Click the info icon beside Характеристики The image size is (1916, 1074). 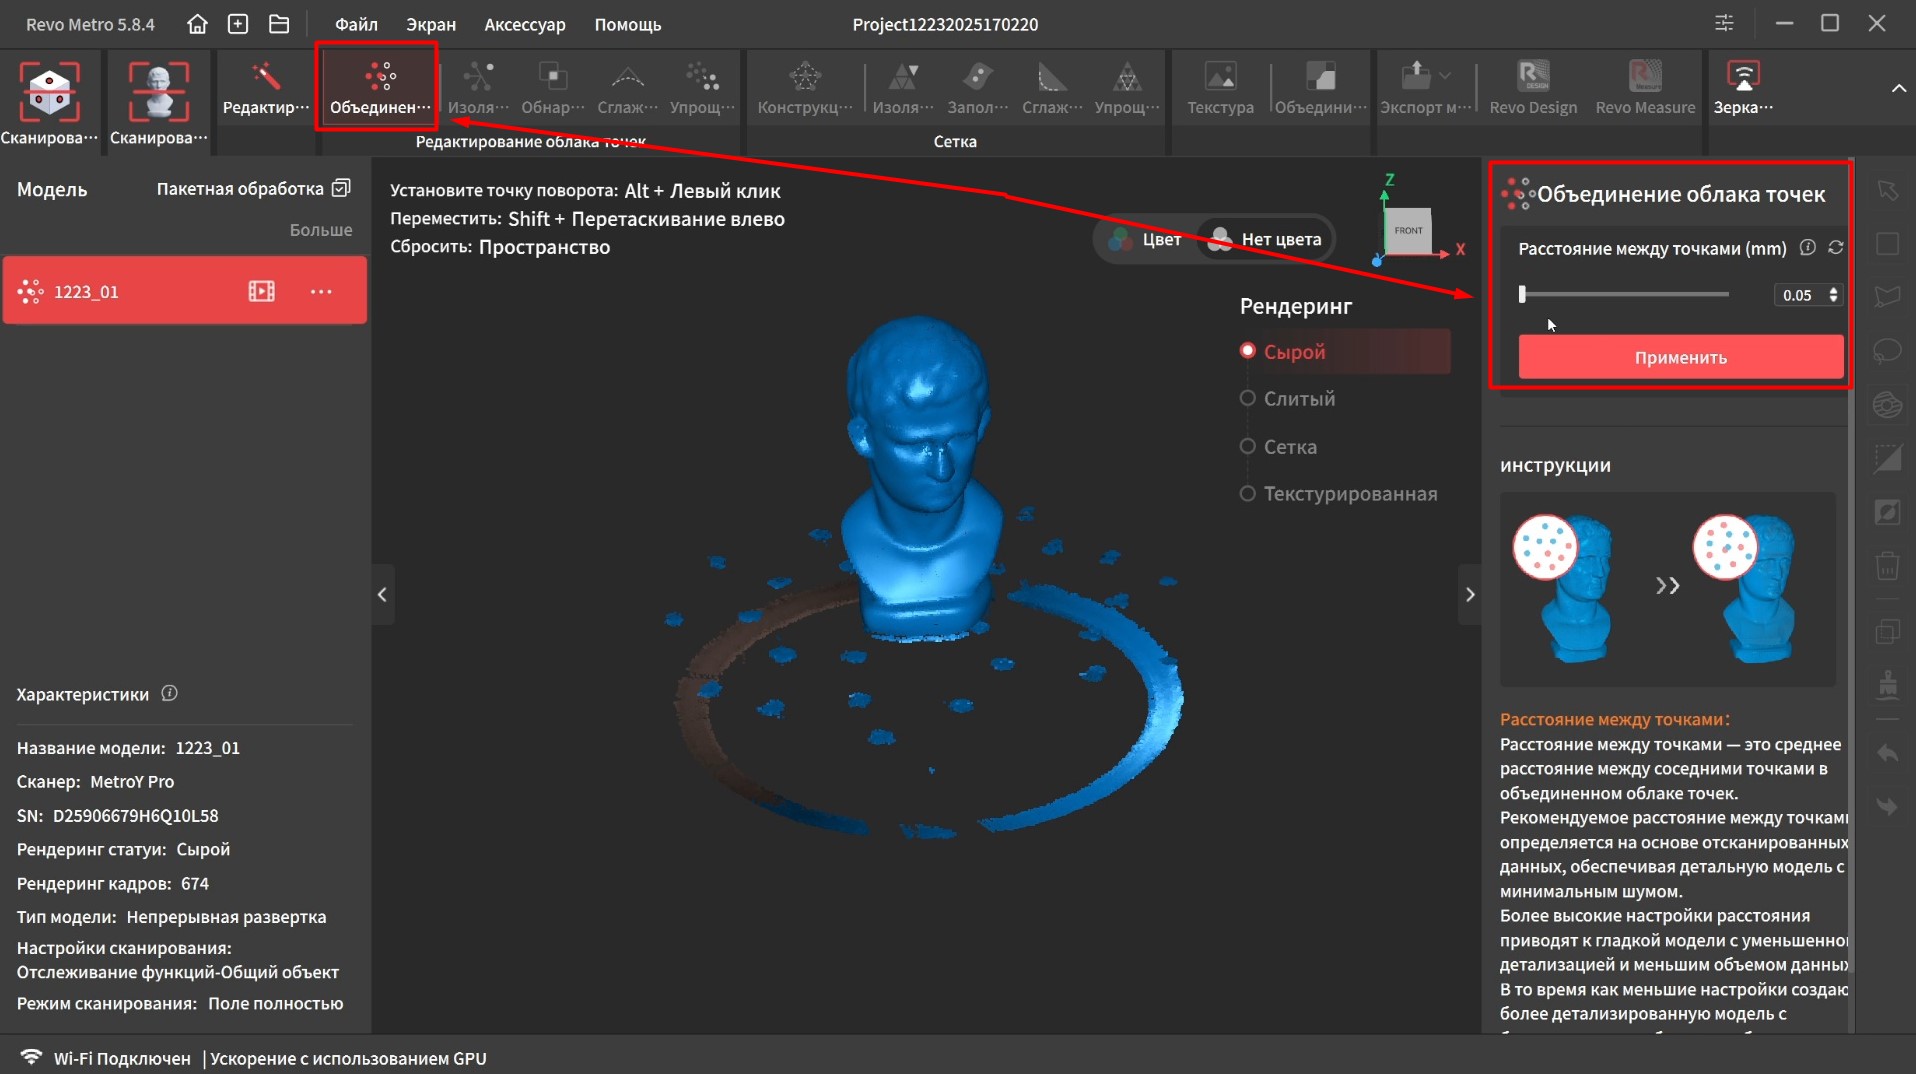[170, 693]
